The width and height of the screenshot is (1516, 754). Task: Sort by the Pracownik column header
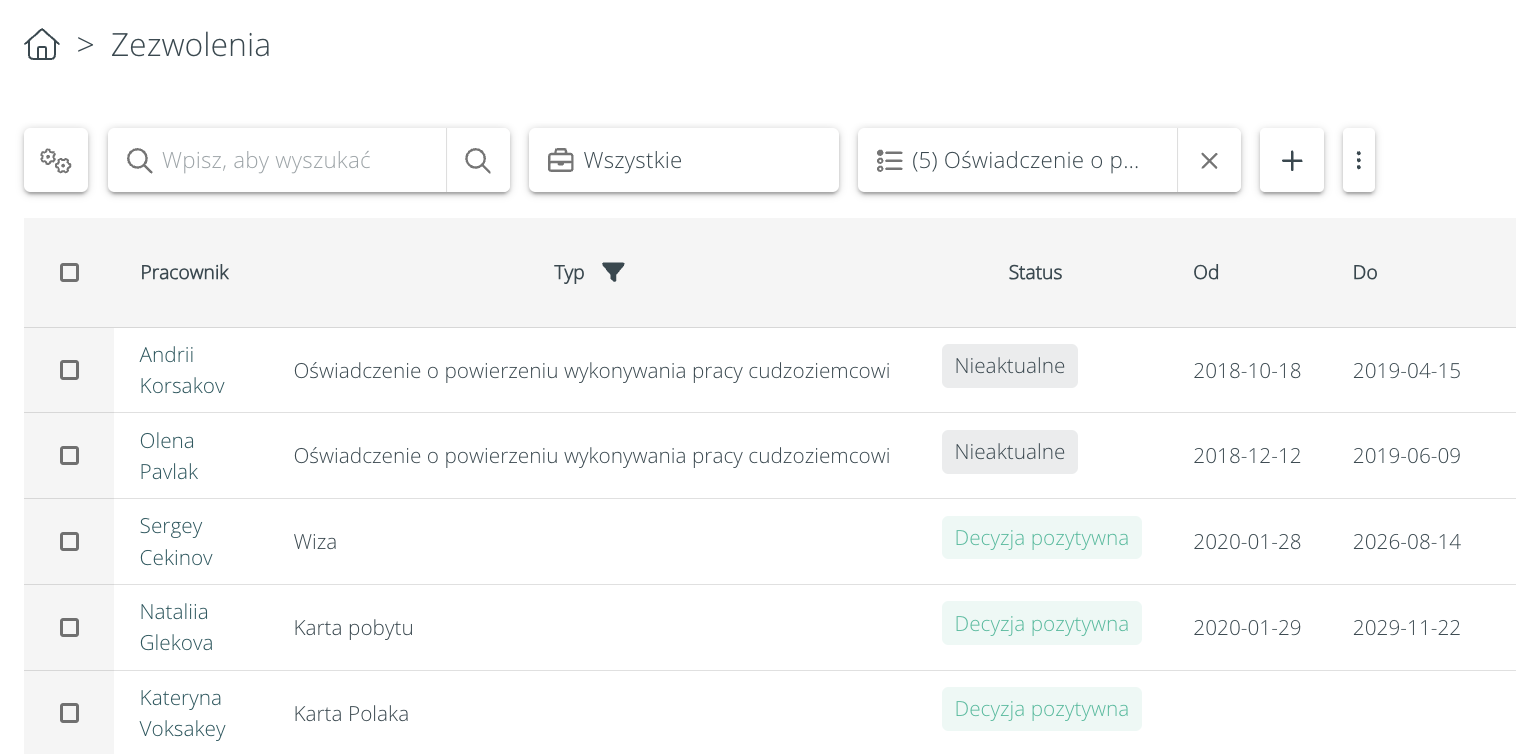pyautogui.click(x=184, y=272)
